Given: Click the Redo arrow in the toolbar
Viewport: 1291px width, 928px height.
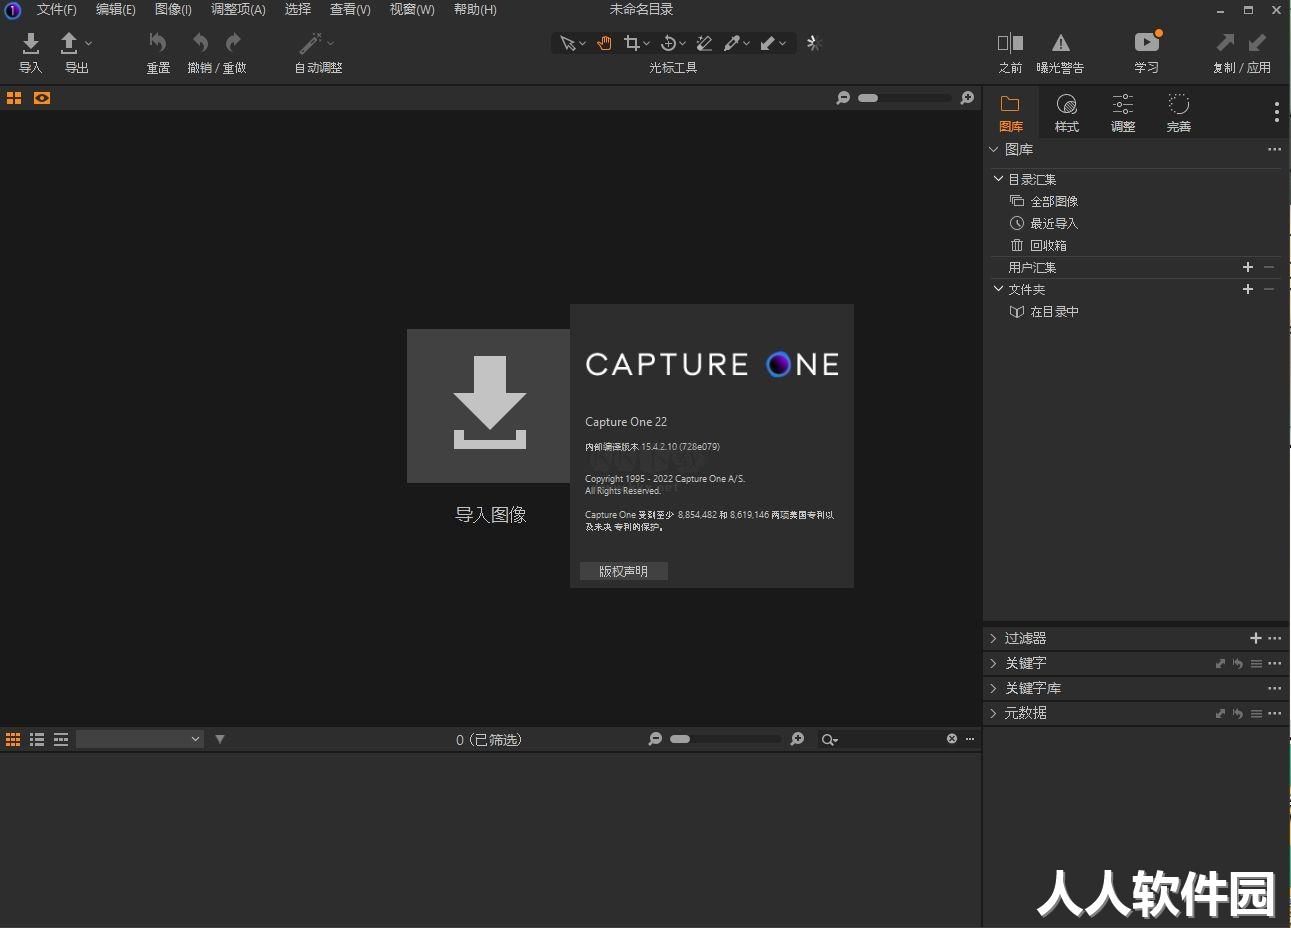Looking at the screenshot, I should click(x=233, y=42).
